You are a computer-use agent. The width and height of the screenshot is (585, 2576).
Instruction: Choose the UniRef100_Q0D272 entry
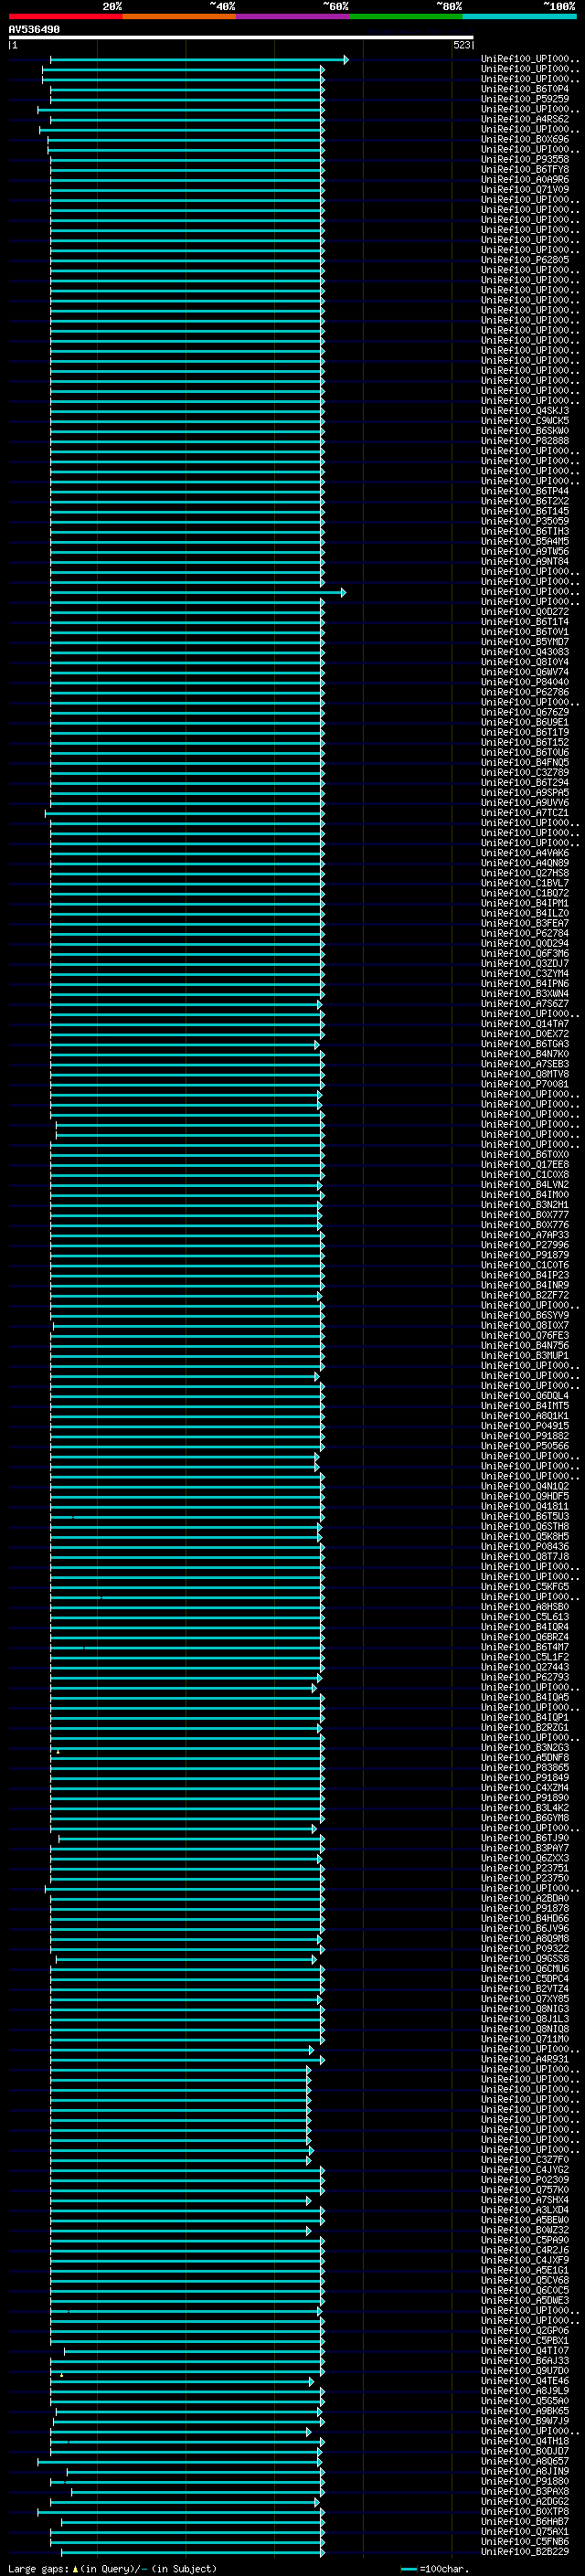[x=525, y=612]
